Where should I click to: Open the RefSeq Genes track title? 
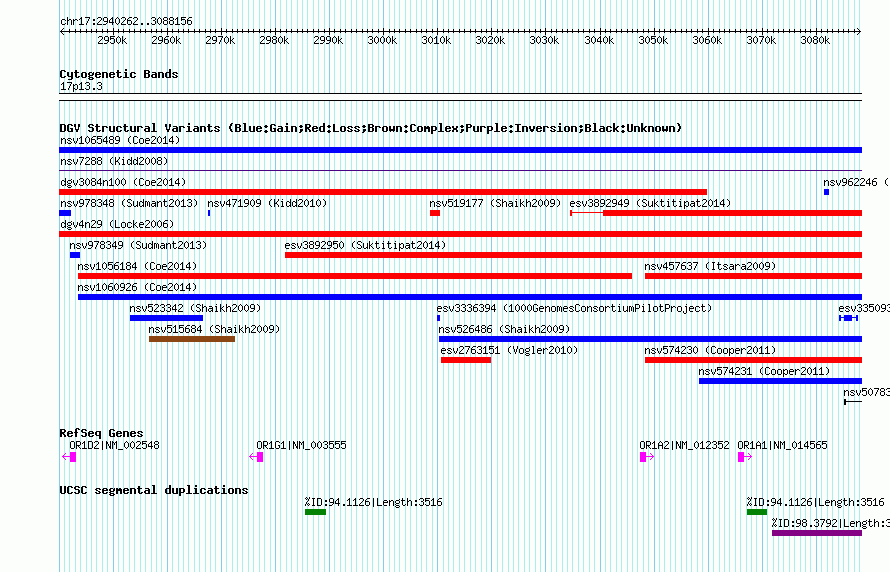click(101, 433)
